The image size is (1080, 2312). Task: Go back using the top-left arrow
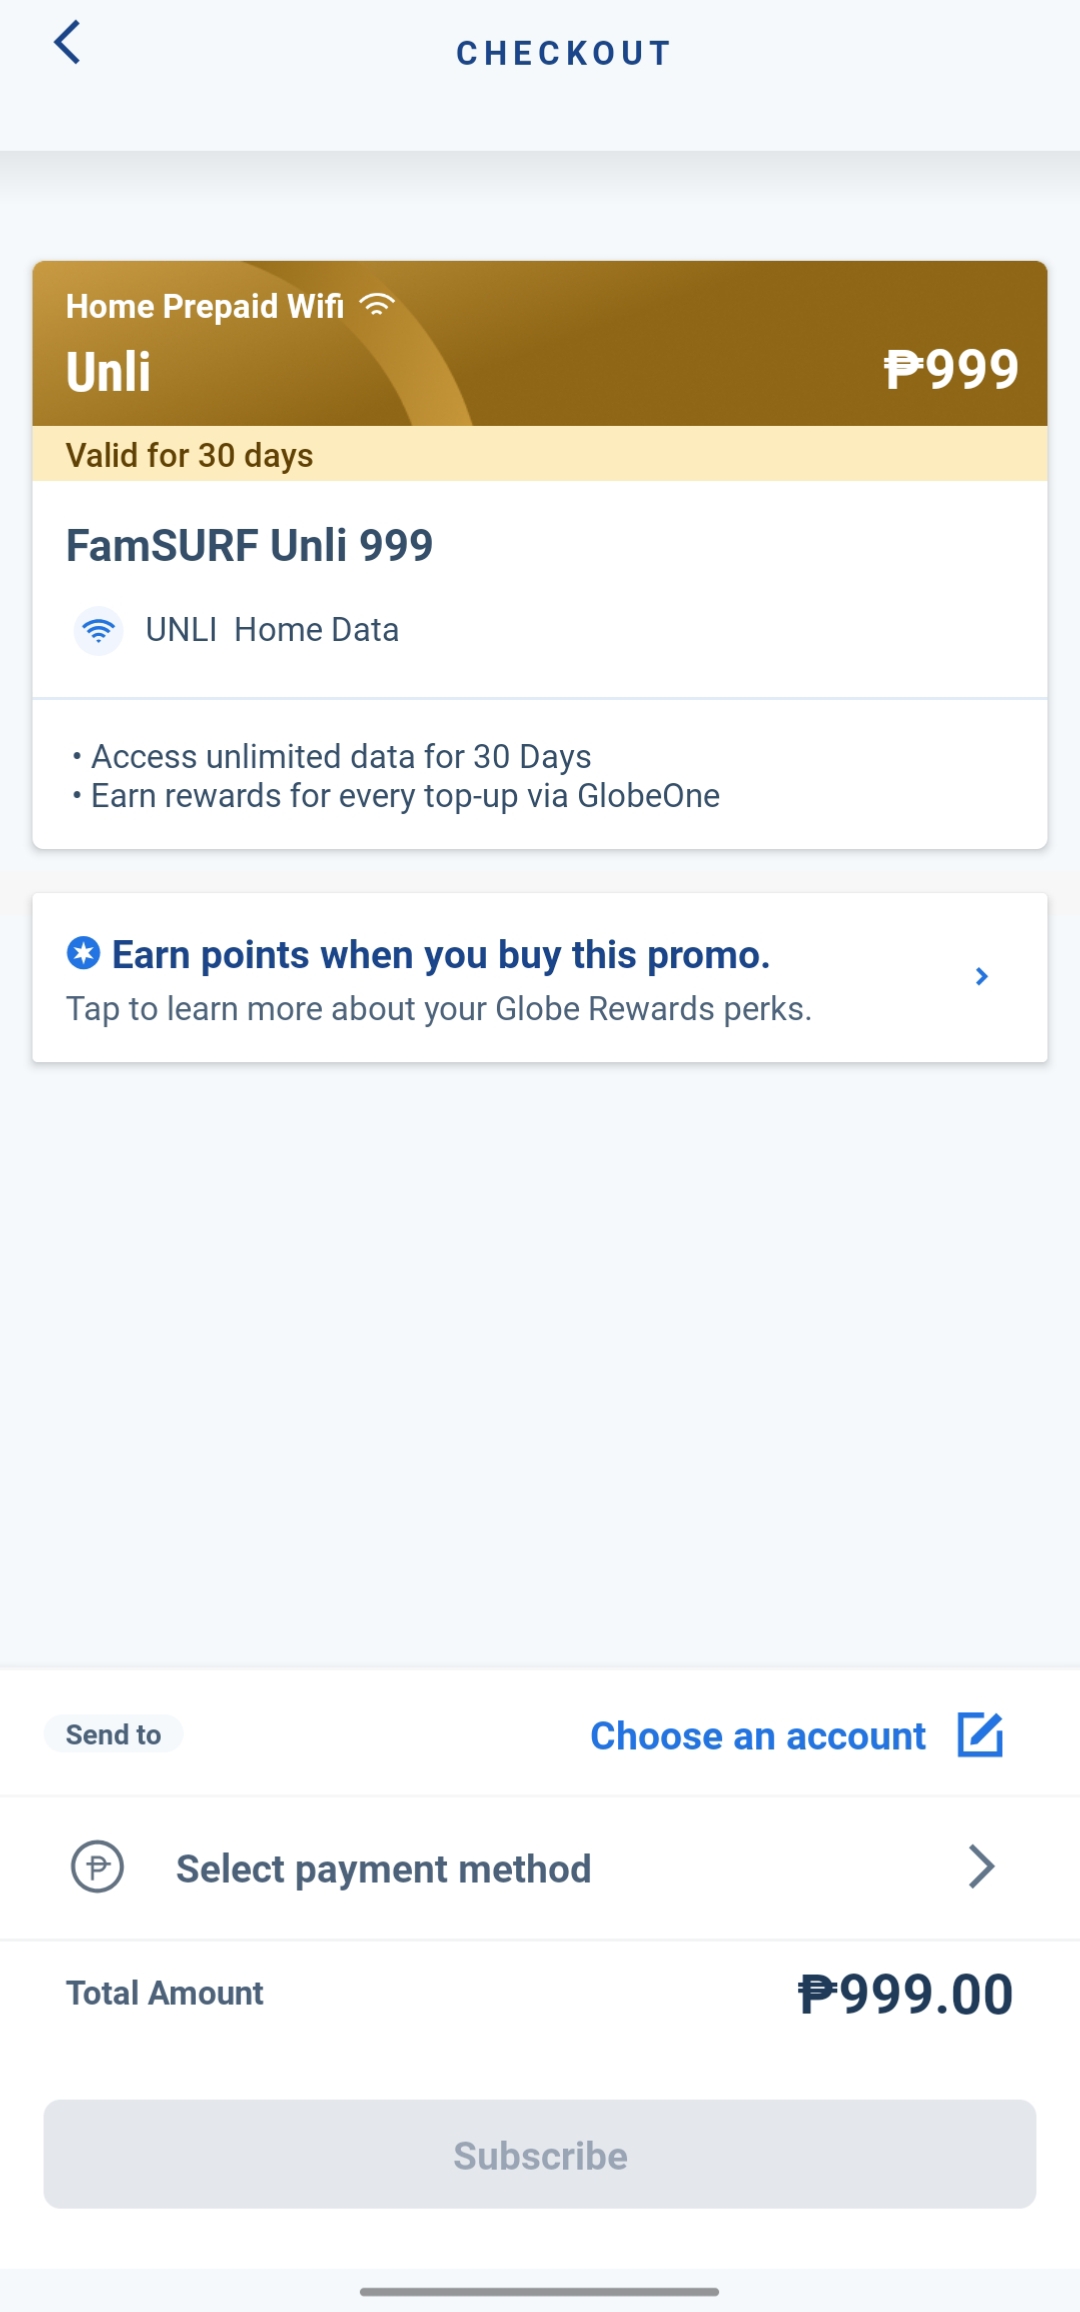(x=67, y=43)
